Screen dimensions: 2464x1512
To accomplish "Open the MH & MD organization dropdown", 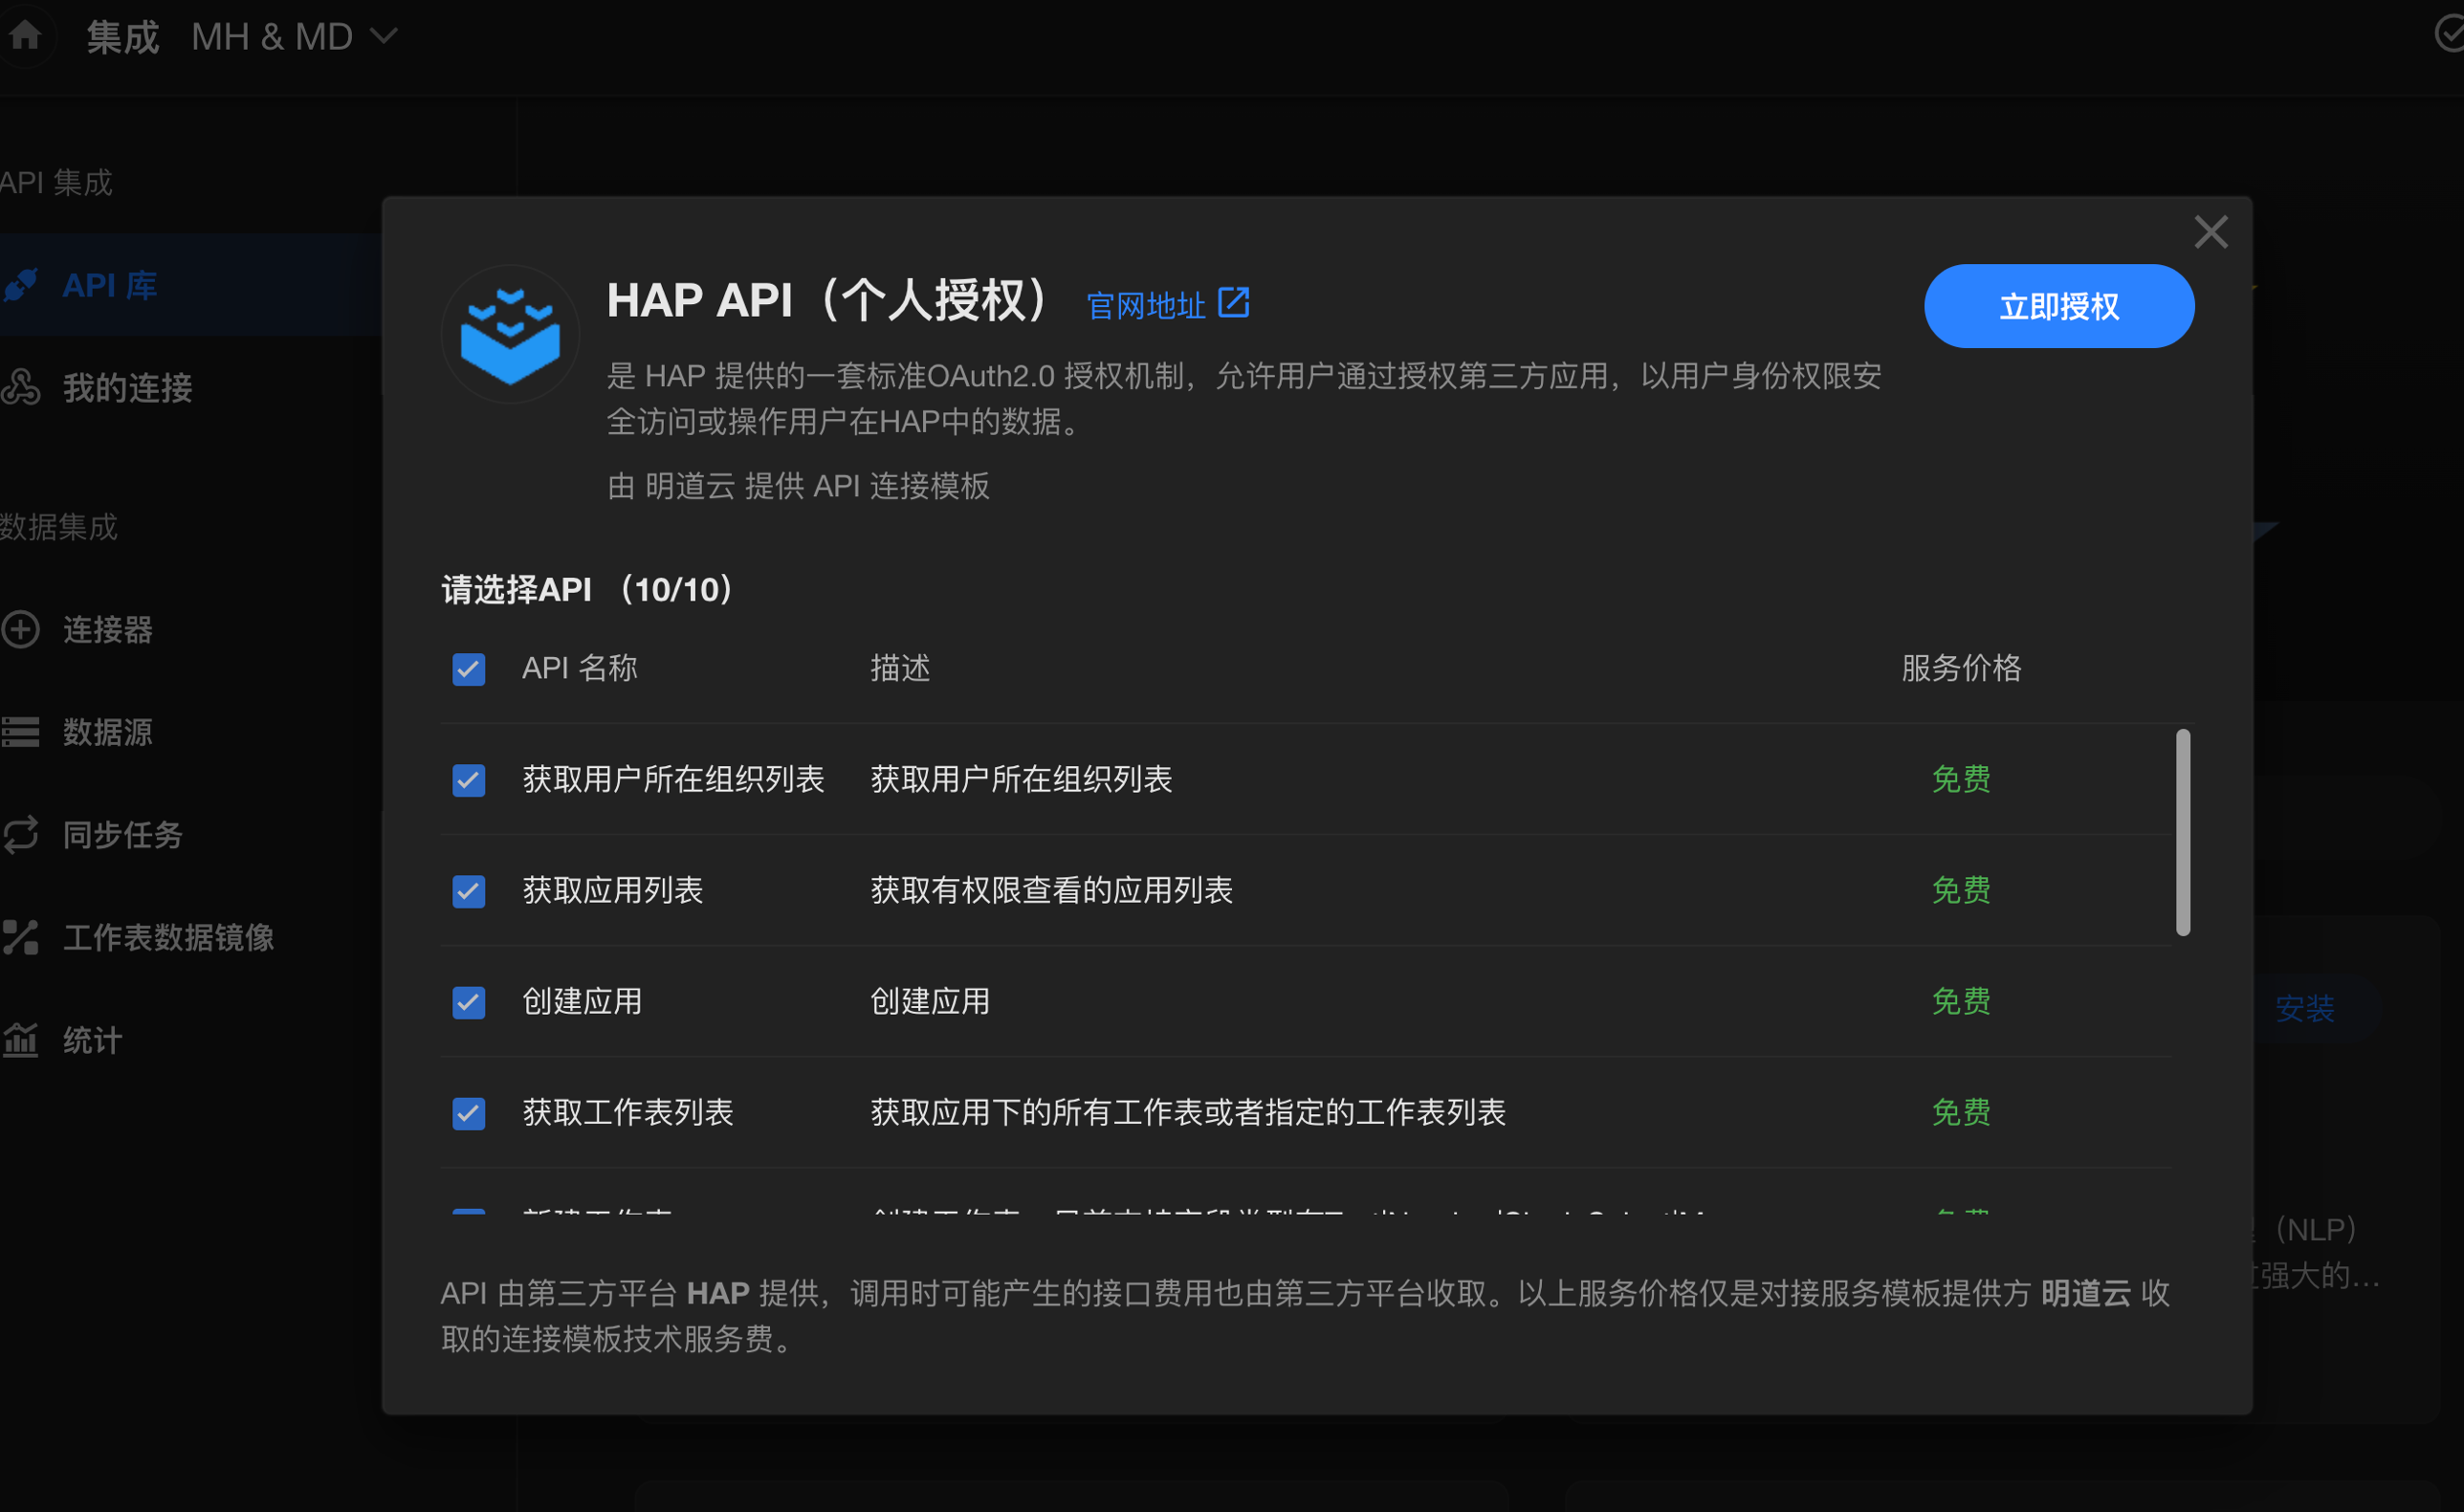I will coord(294,37).
